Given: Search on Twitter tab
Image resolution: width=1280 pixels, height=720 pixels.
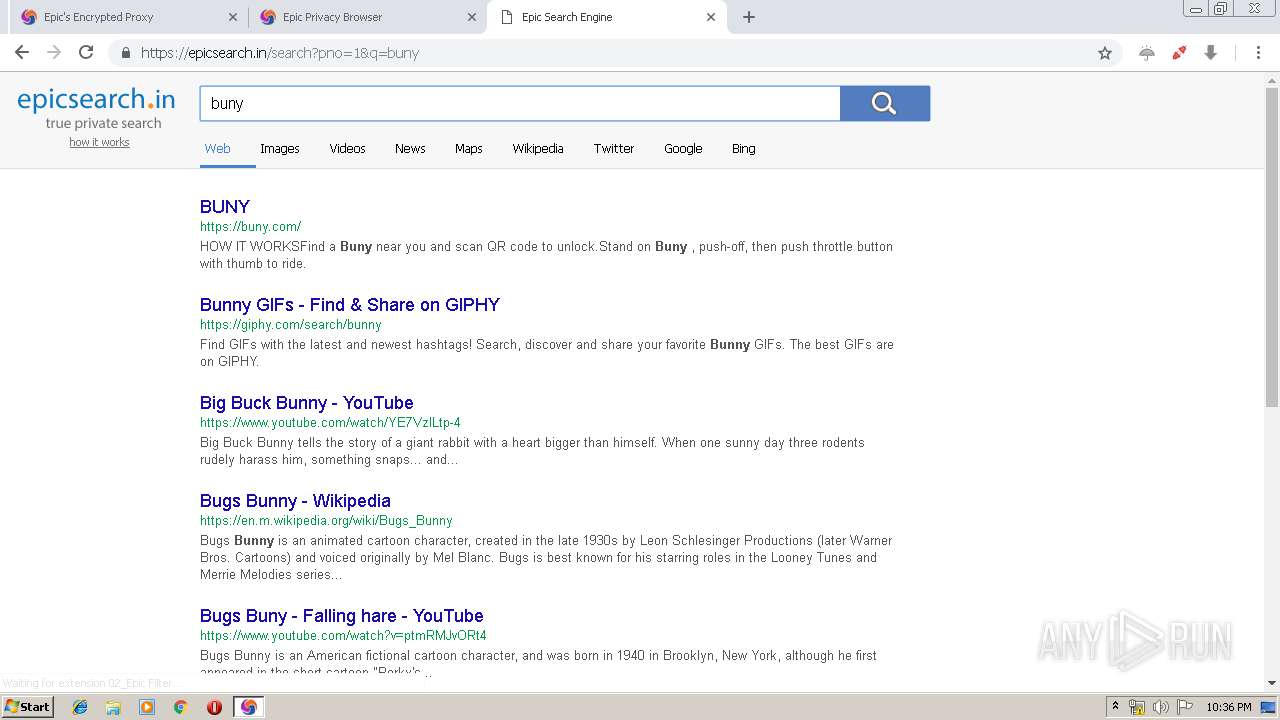Looking at the screenshot, I should point(614,148).
